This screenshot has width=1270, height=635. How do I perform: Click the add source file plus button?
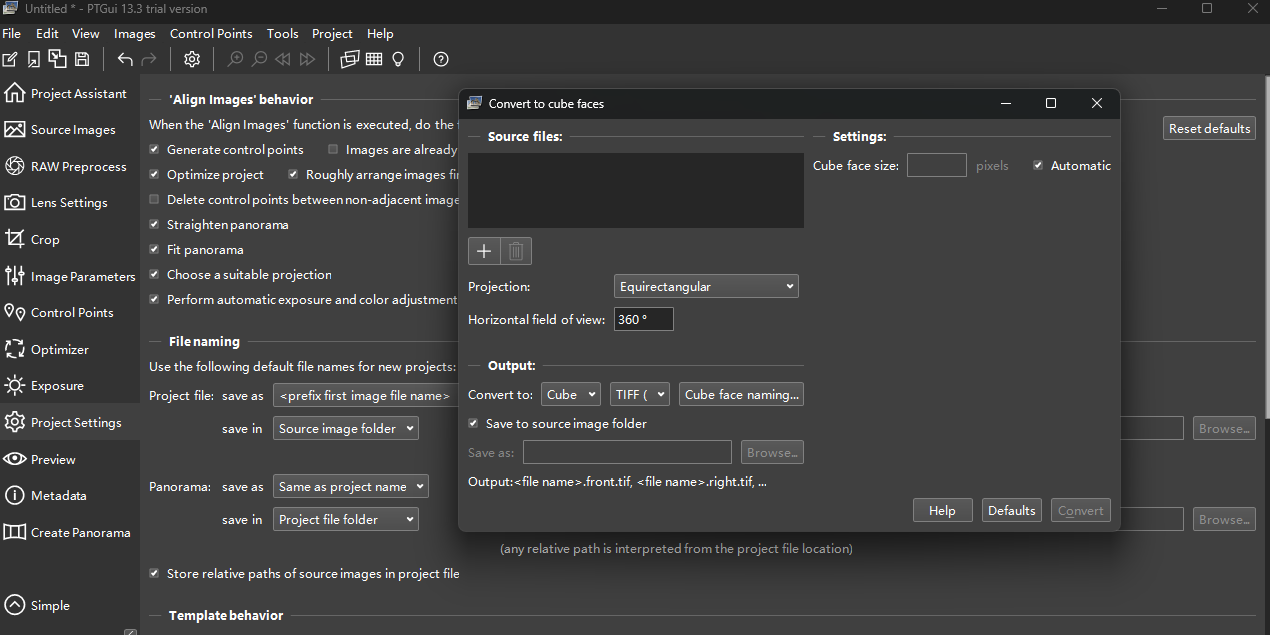(x=483, y=251)
